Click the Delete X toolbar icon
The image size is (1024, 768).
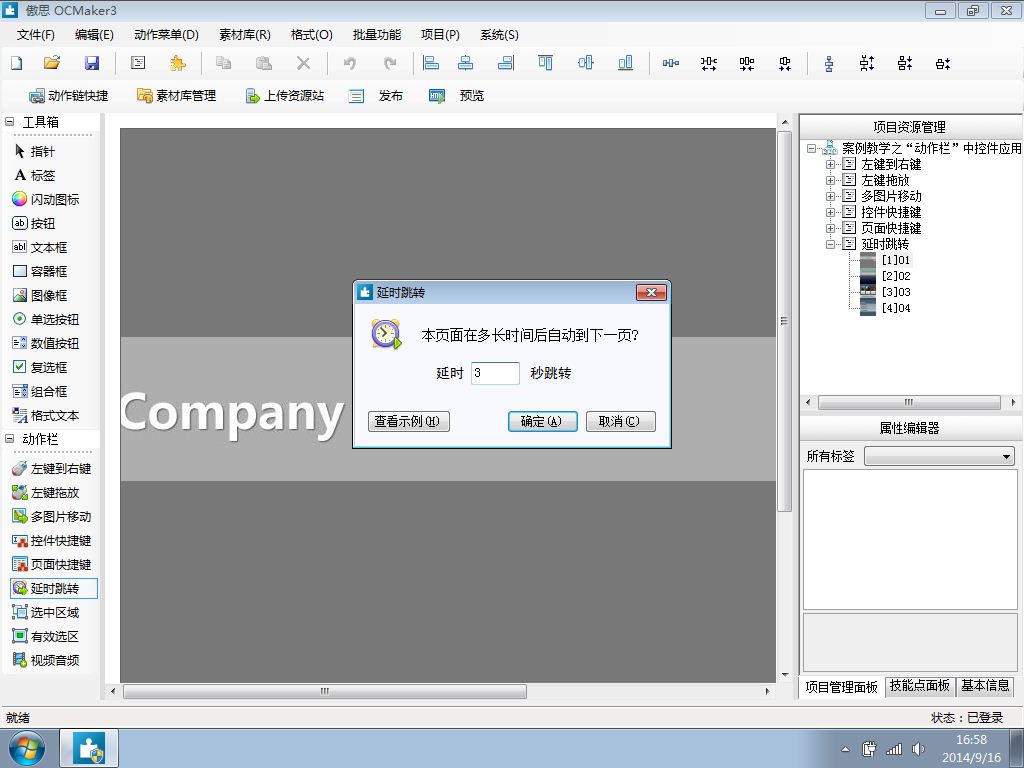pos(303,63)
